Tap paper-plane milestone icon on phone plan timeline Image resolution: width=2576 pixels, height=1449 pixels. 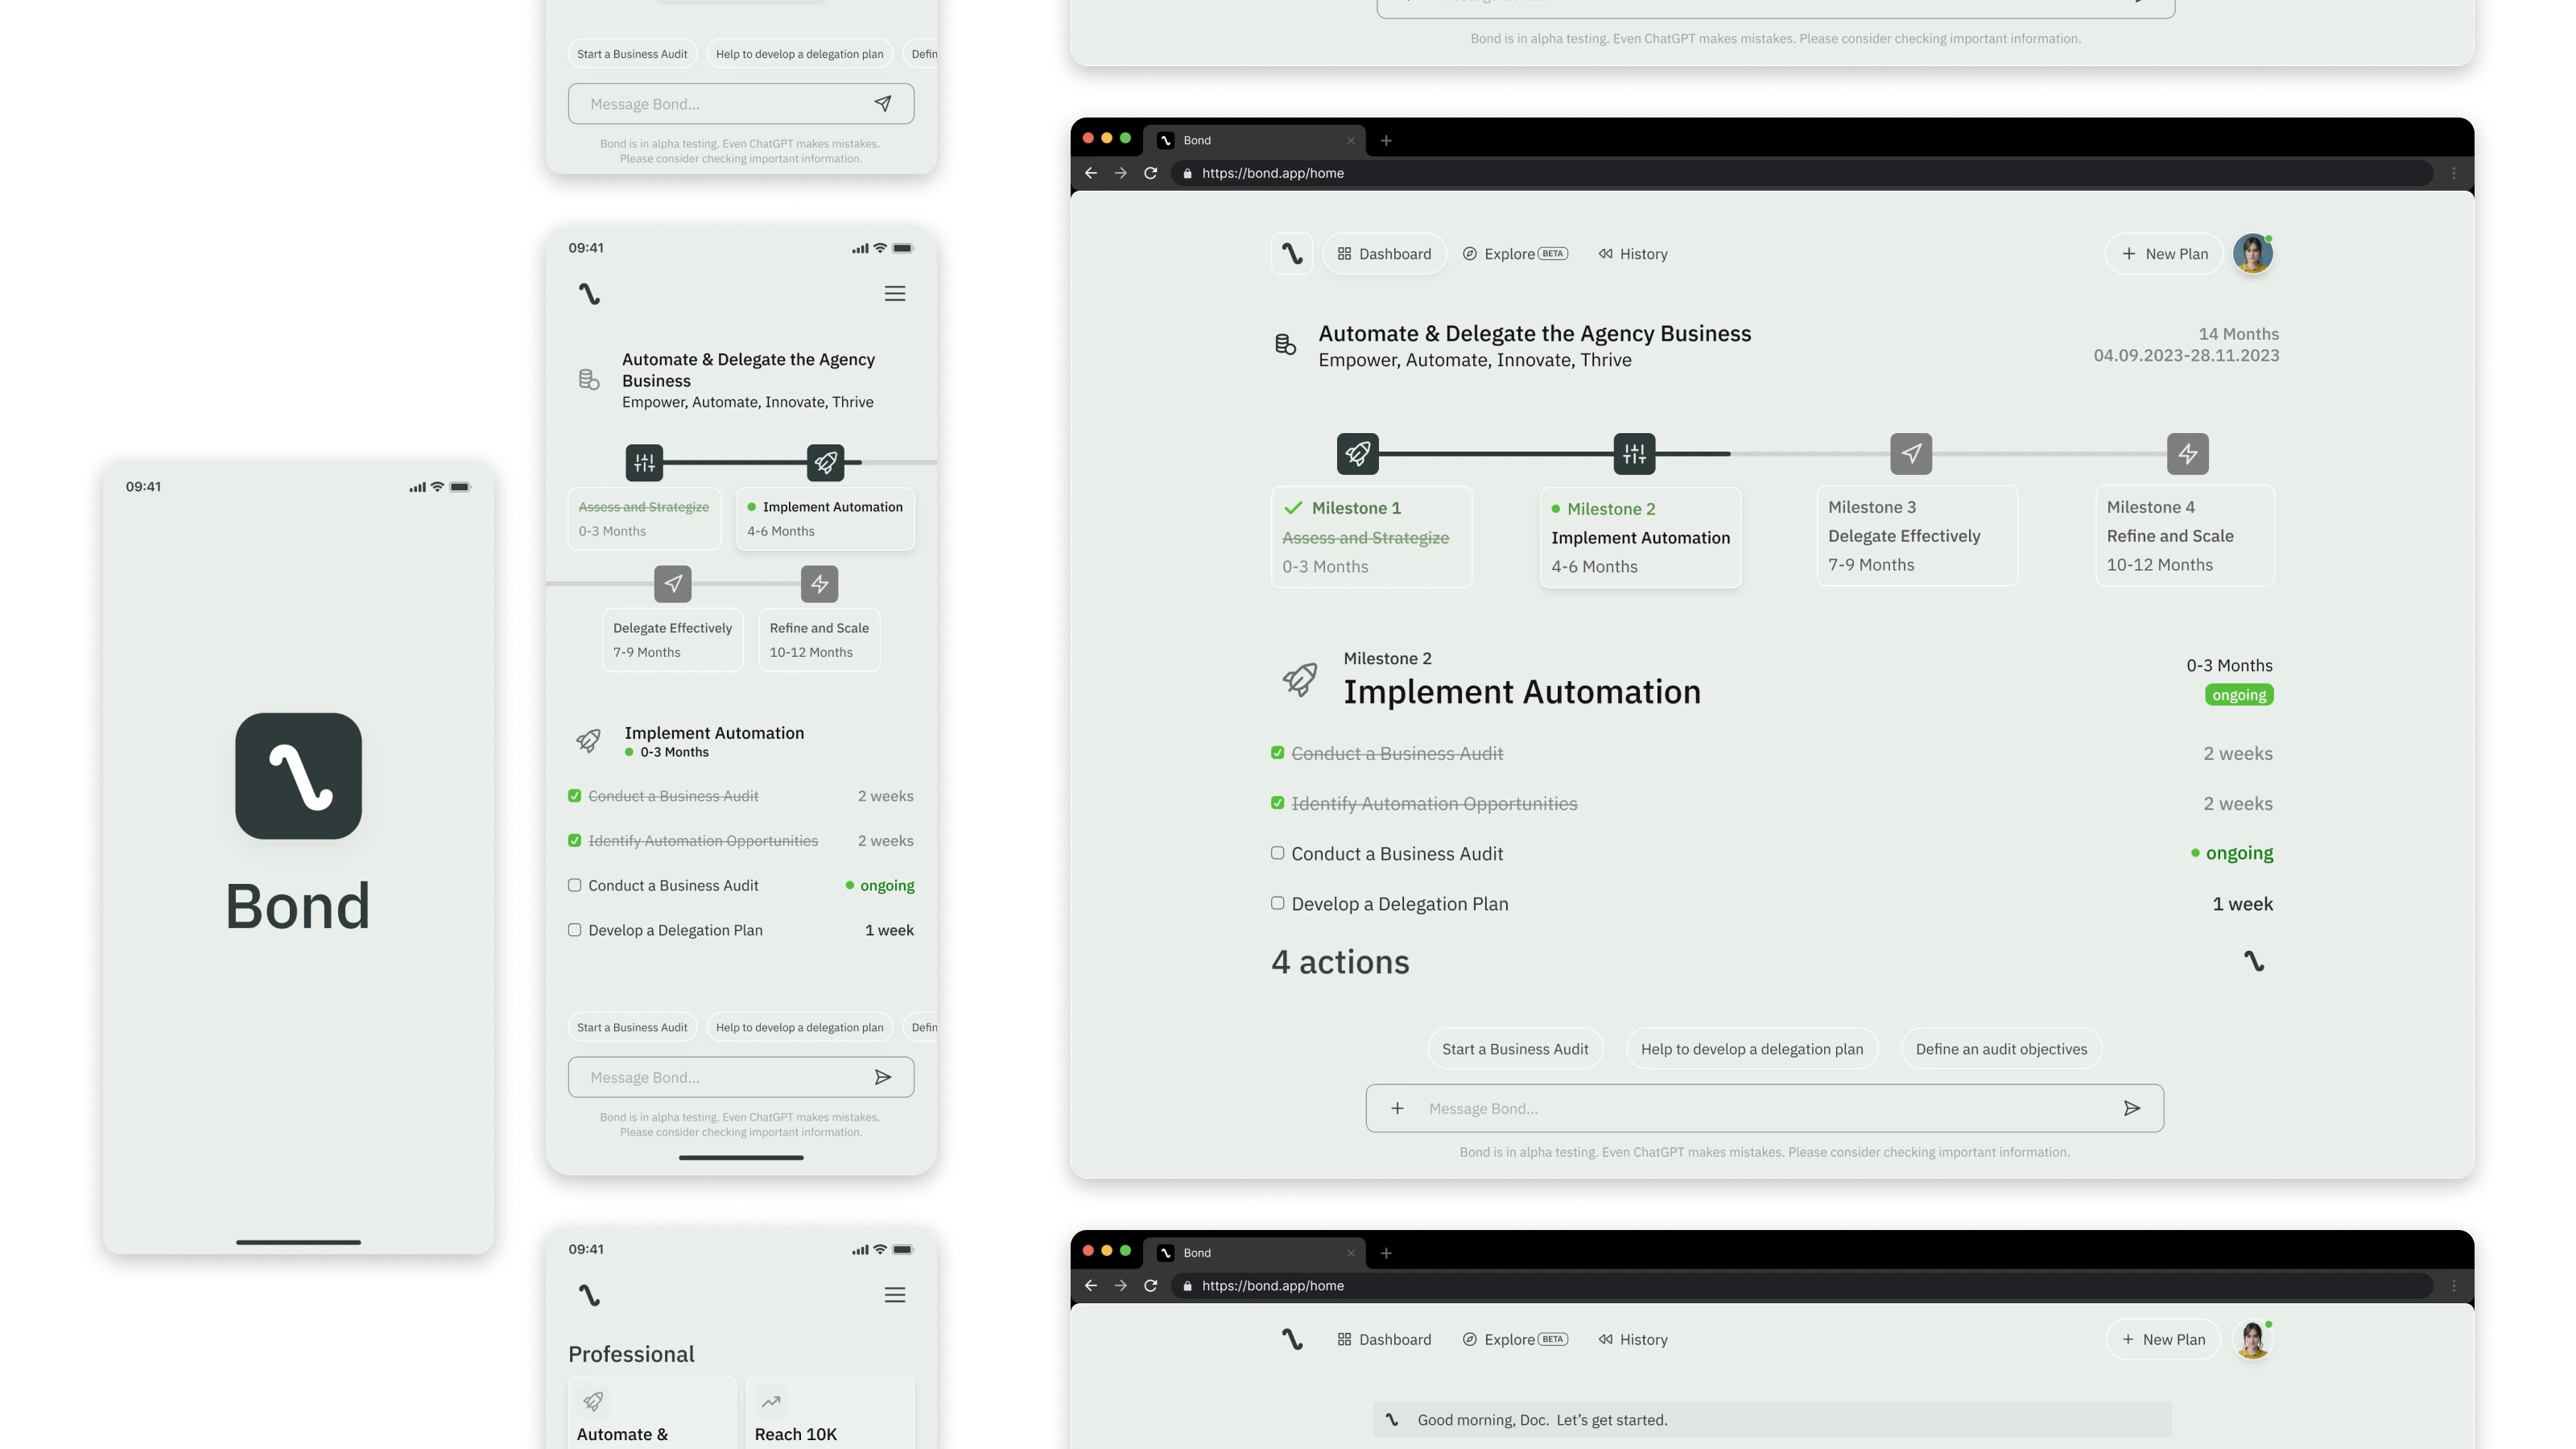(x=673, y=583)
